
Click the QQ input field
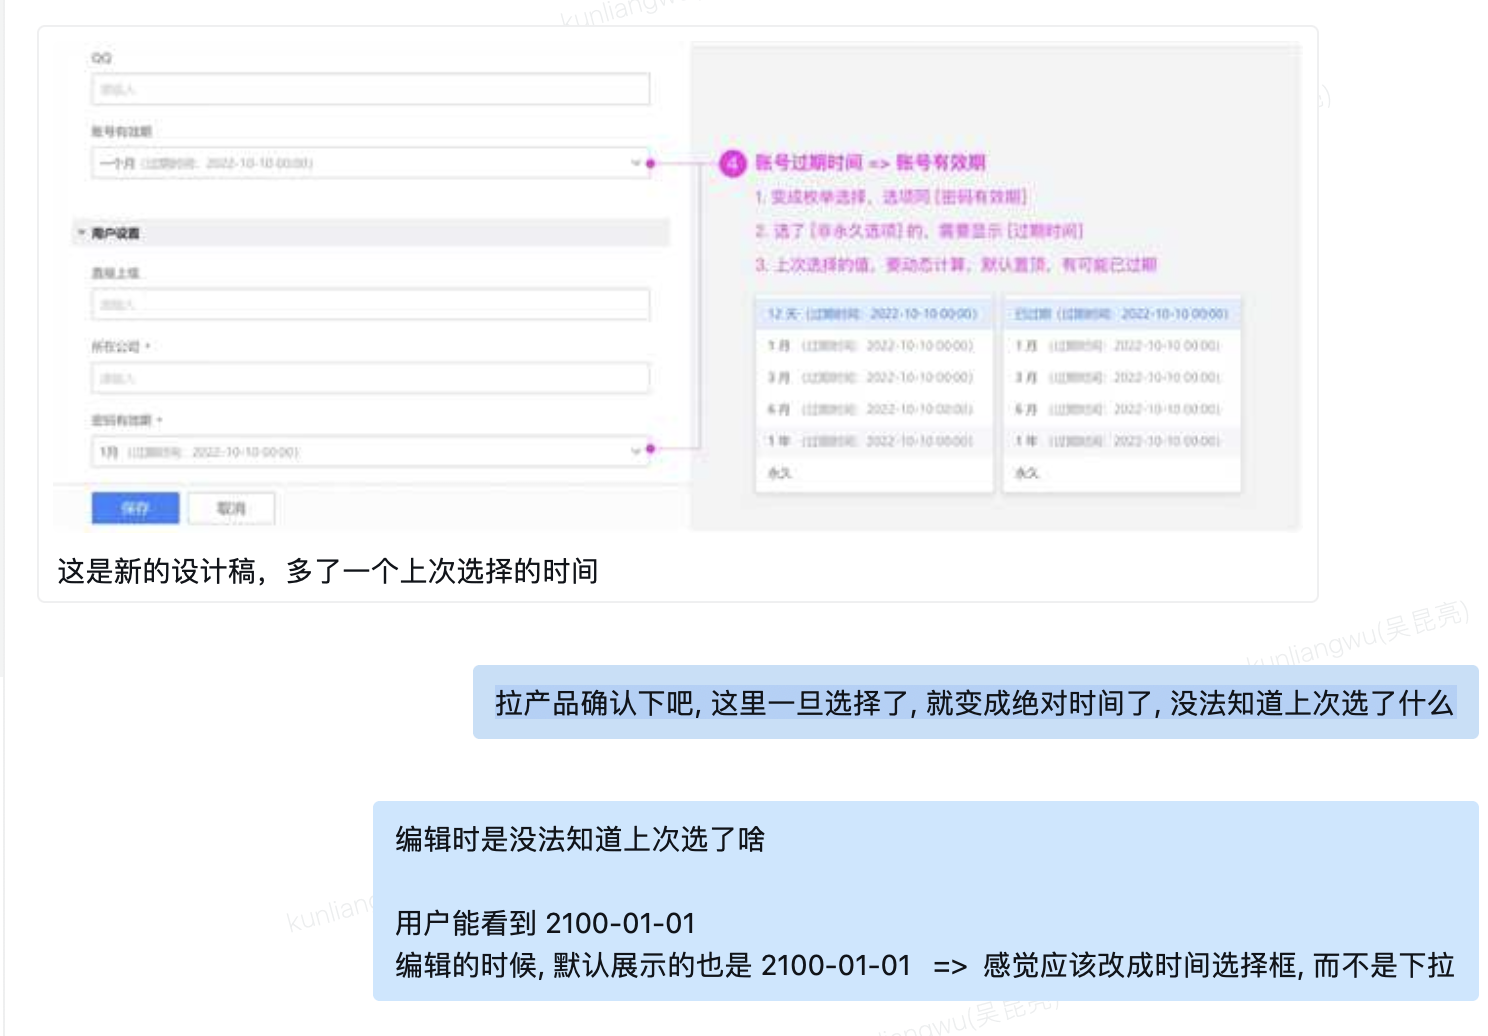[370, 88]
